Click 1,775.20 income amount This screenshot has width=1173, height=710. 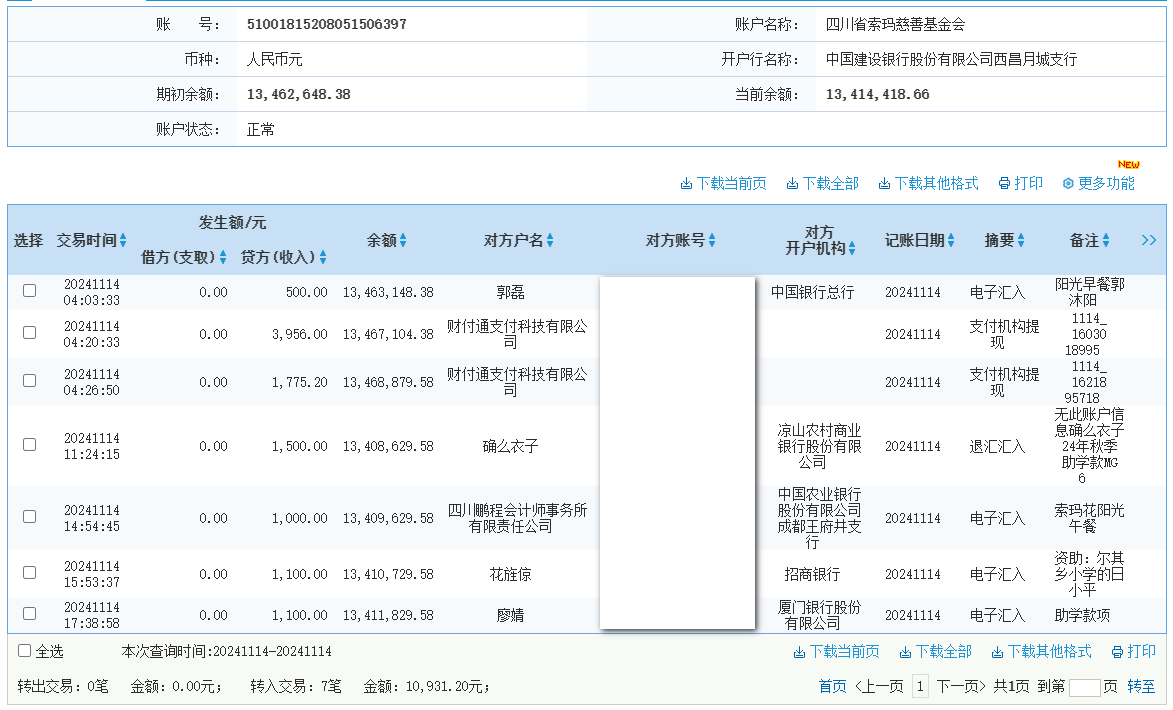[300, 382]
